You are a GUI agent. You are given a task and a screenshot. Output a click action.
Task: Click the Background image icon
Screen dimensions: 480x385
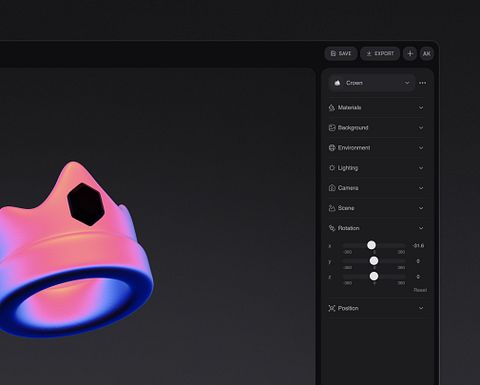tap(332, 128)
